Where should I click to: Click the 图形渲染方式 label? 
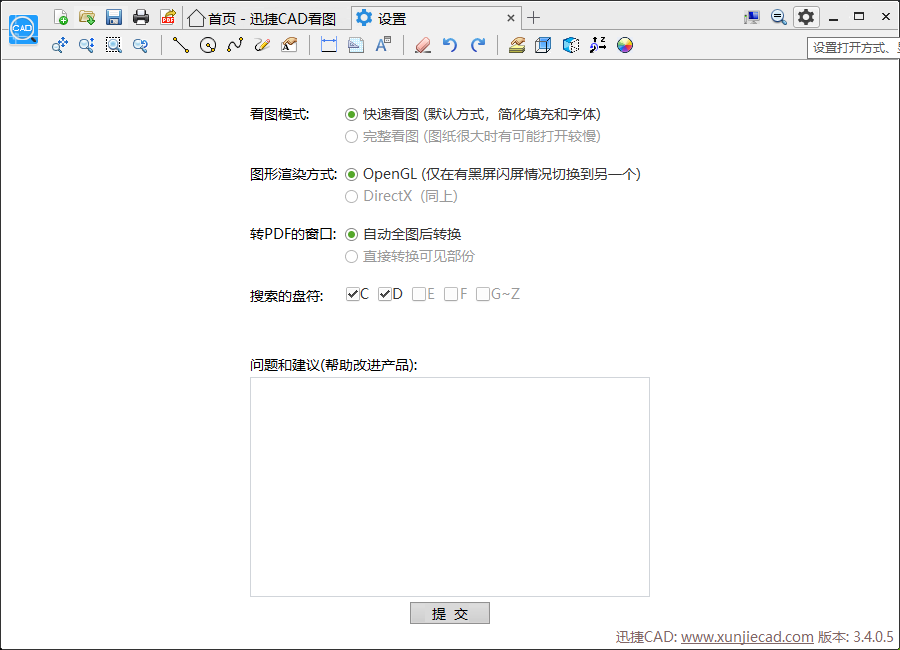[293, 174]
